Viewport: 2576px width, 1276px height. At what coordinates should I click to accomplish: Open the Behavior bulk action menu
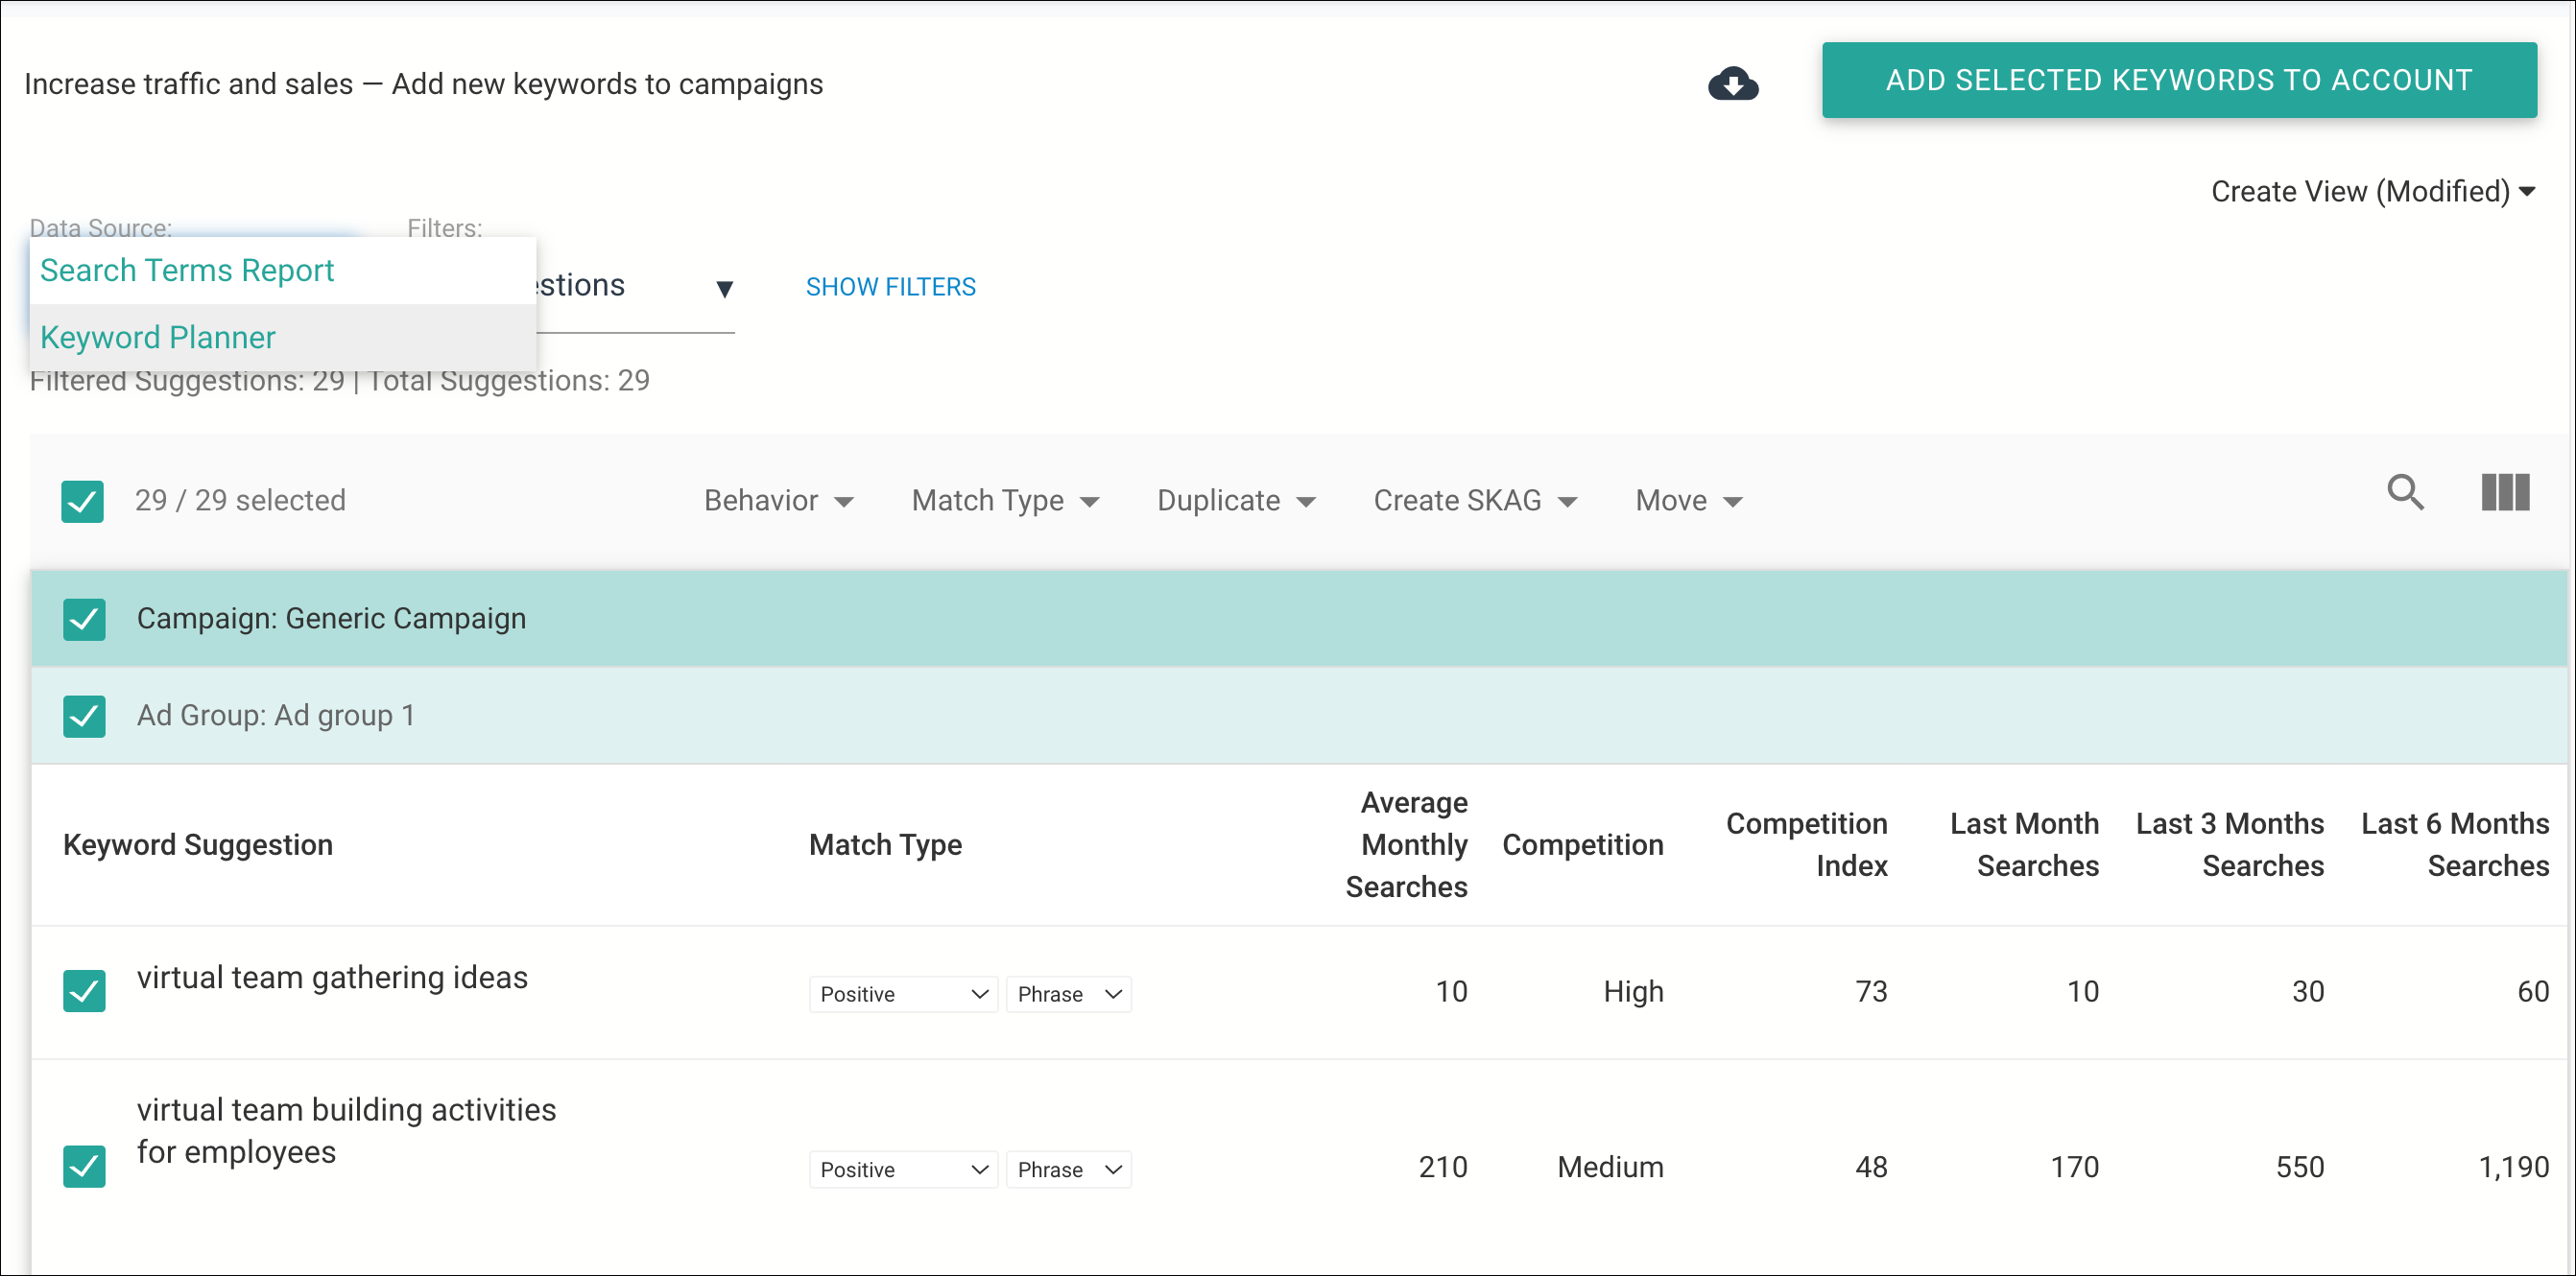click(x=779, y=501)
